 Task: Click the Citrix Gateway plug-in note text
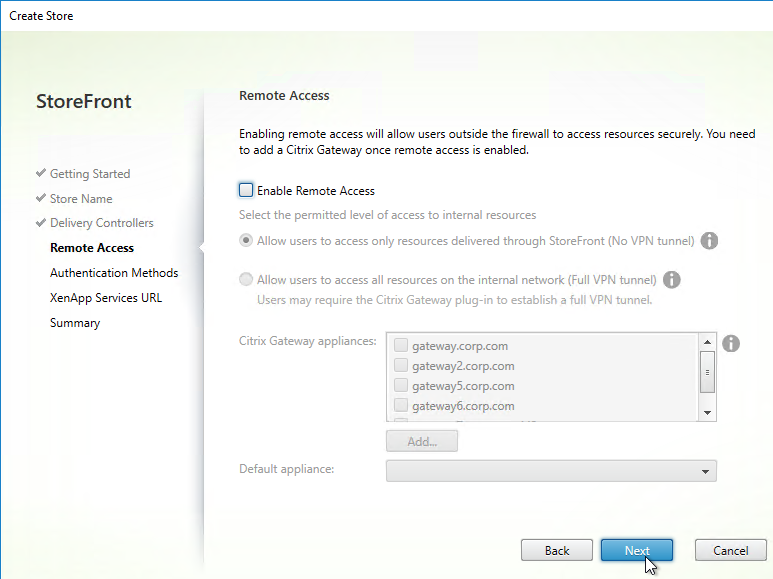[x=455, y=300]
